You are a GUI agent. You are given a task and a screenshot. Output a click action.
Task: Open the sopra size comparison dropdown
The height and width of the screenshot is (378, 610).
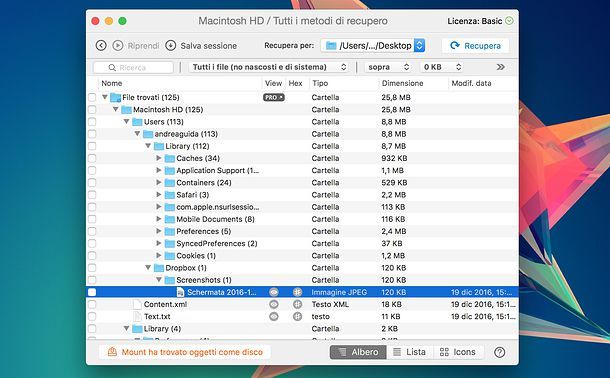tap(388, 67)
